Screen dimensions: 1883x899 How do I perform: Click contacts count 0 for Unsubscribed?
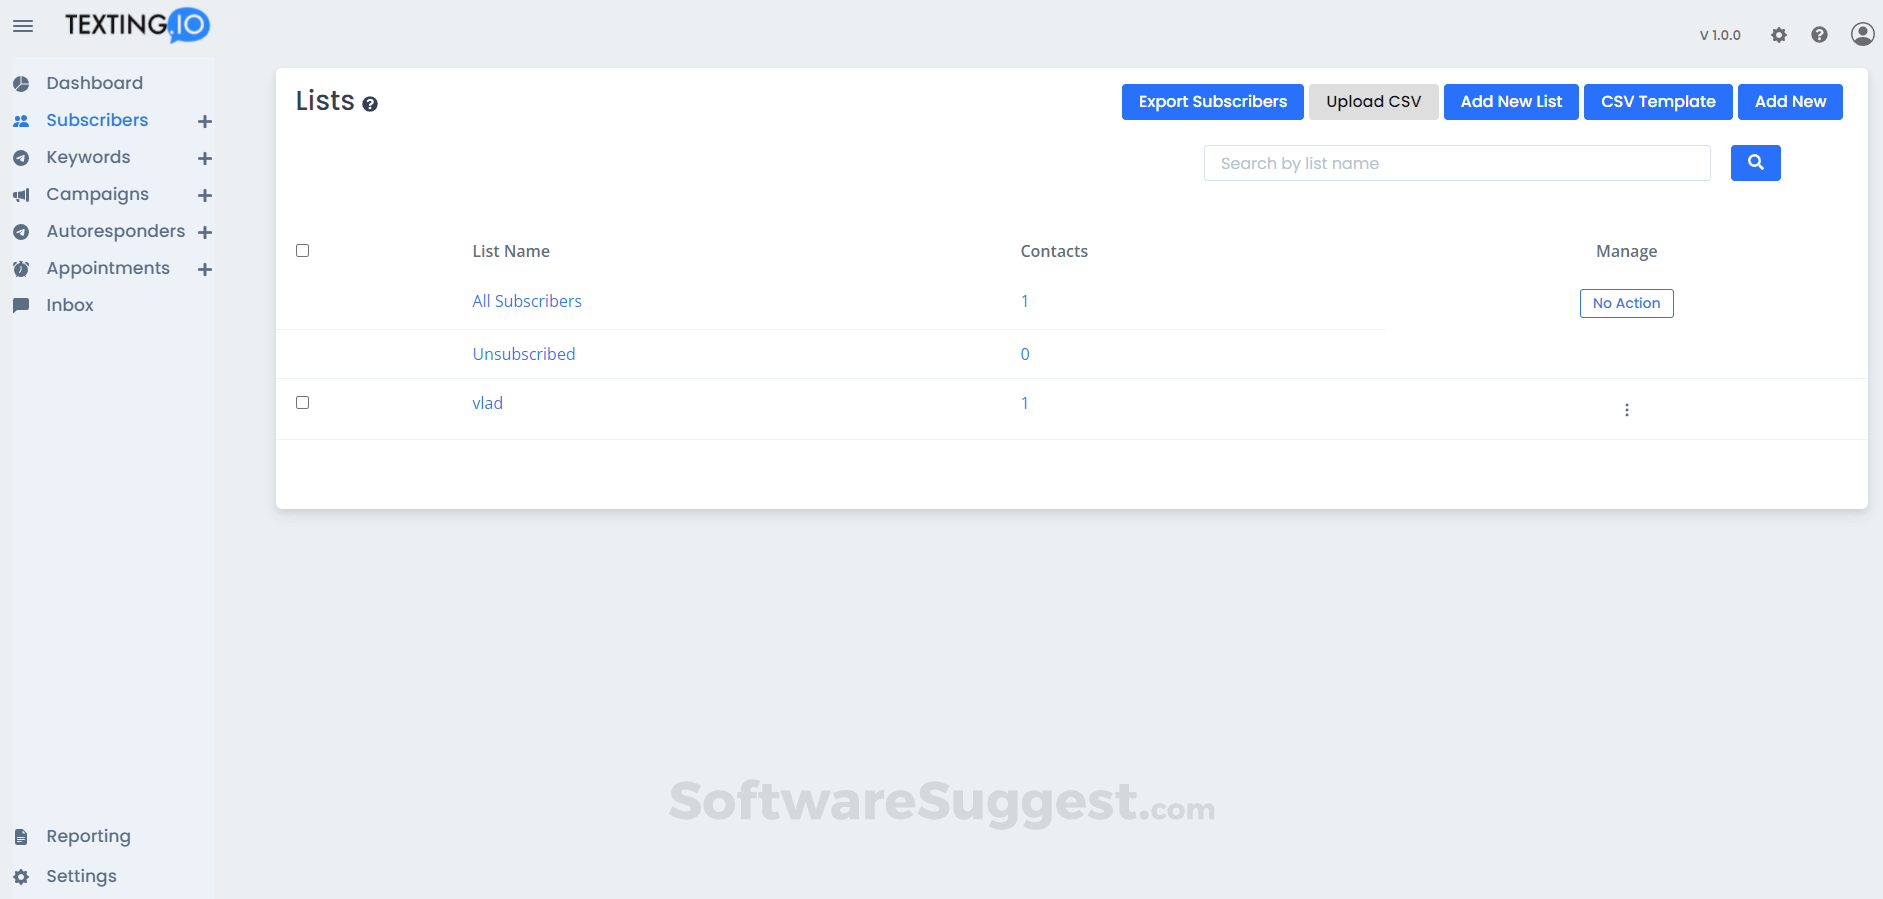point(1025,354)
